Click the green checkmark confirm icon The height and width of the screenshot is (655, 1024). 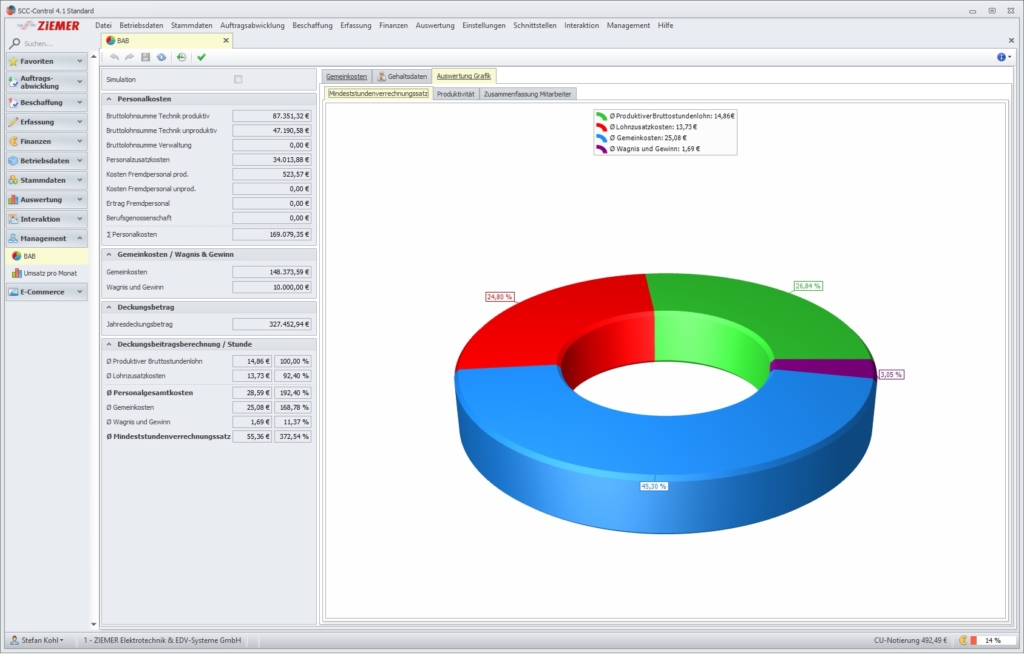201,57
